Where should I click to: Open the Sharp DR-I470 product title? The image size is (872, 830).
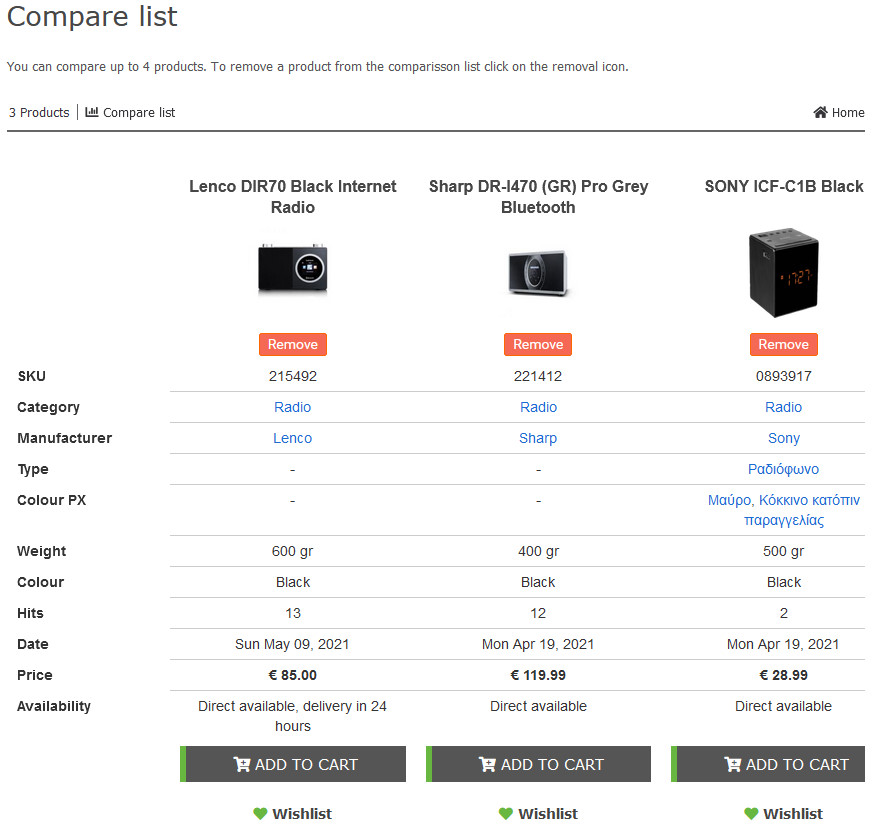tap(538, 196)
